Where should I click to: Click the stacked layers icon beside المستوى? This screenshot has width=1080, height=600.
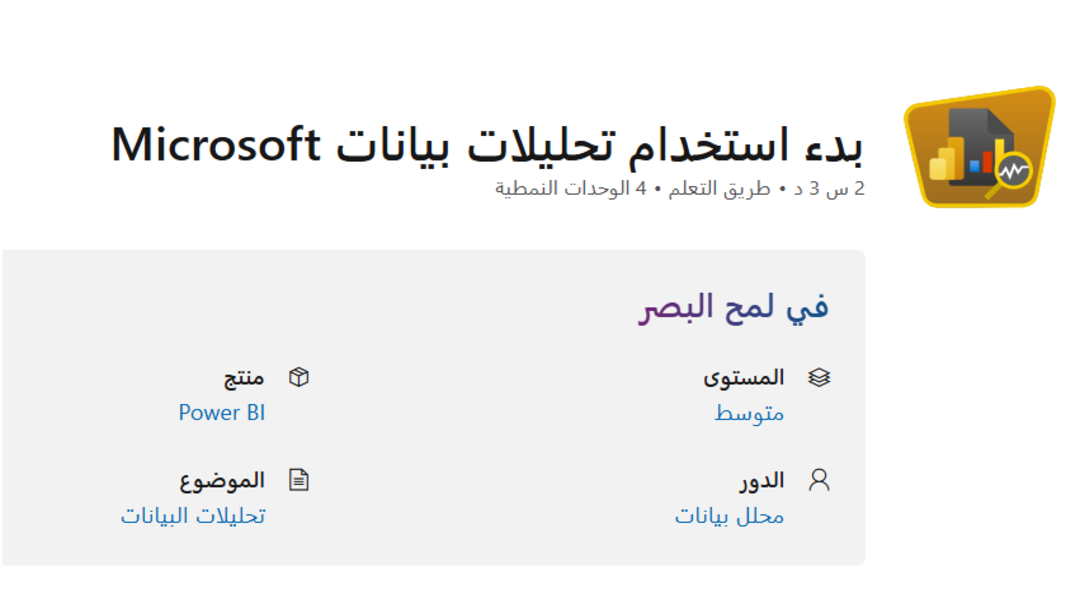[819, 378]
